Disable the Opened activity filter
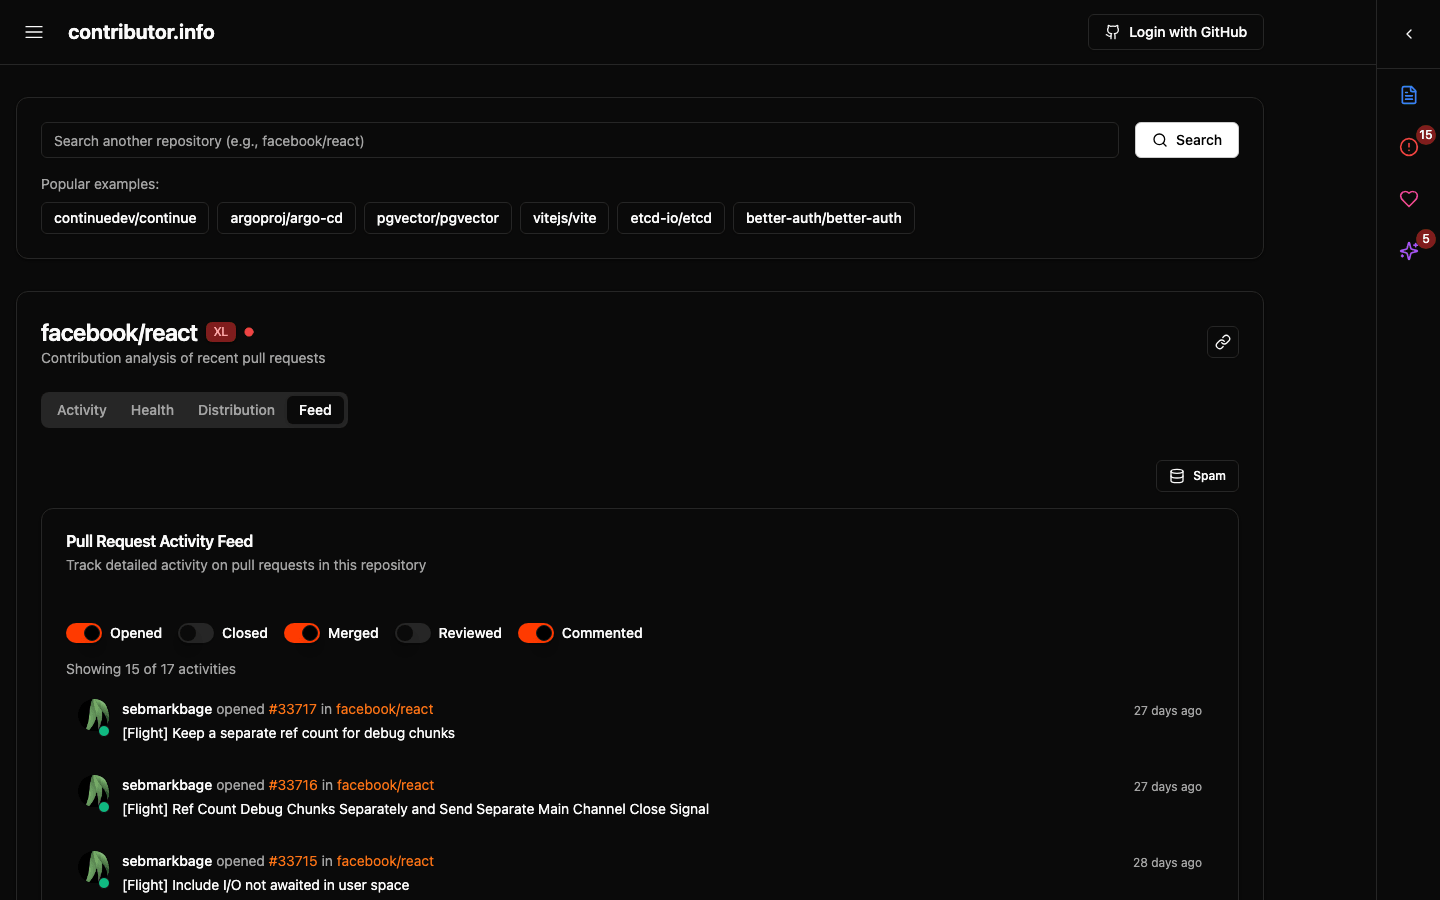The image size is (1440, 900). [x=84, y=633]
